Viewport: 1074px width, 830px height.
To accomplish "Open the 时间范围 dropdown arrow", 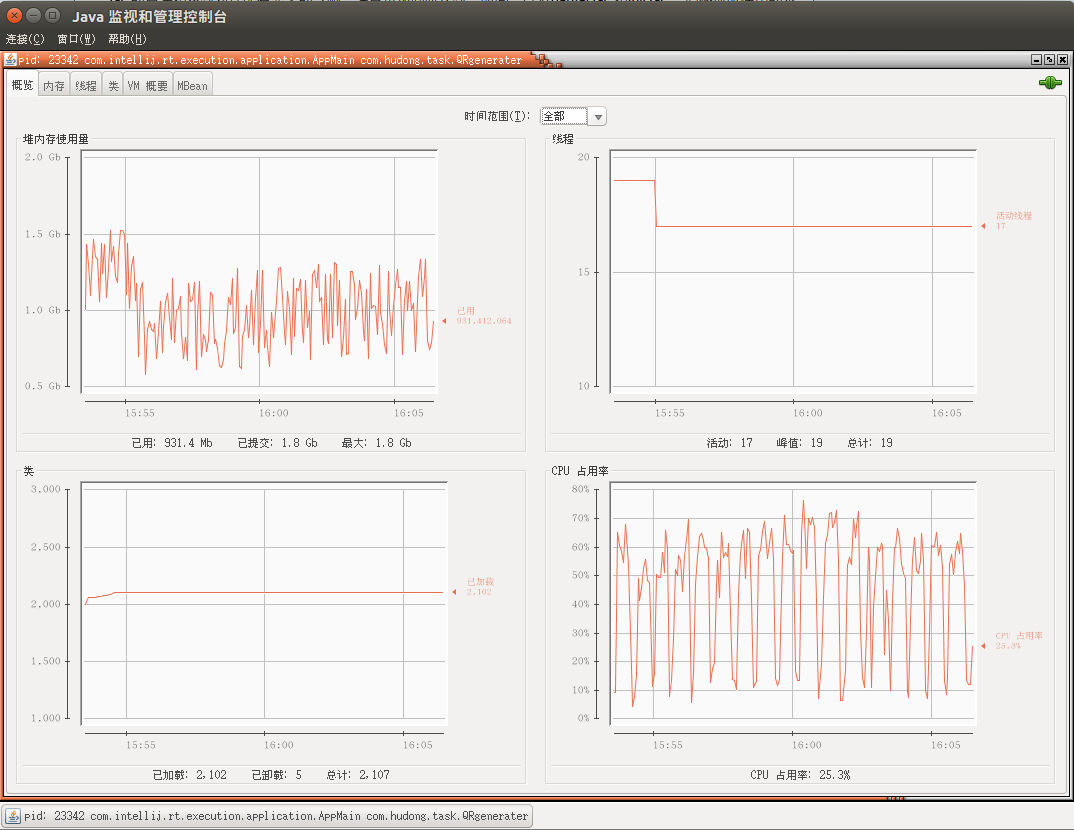I will pos(598,116).
